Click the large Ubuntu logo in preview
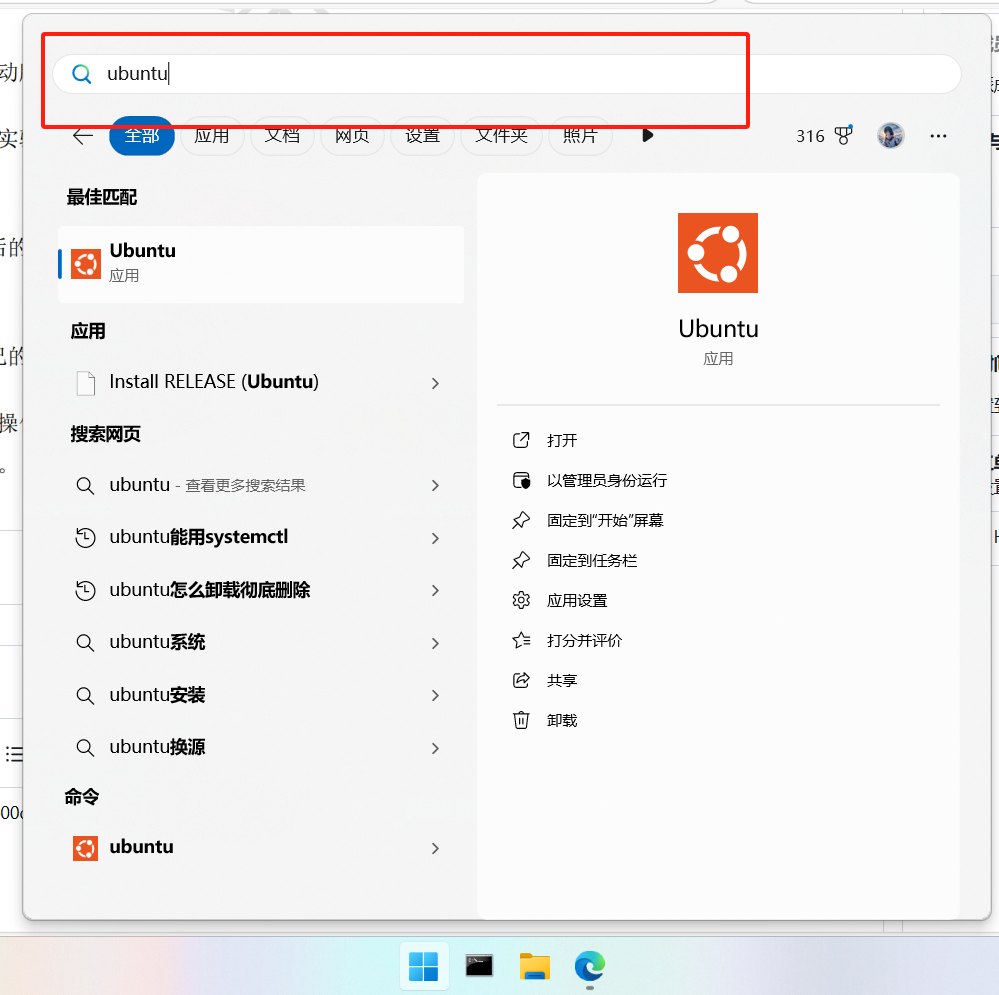Screen dimensions: 999x995 coord(717,253)
